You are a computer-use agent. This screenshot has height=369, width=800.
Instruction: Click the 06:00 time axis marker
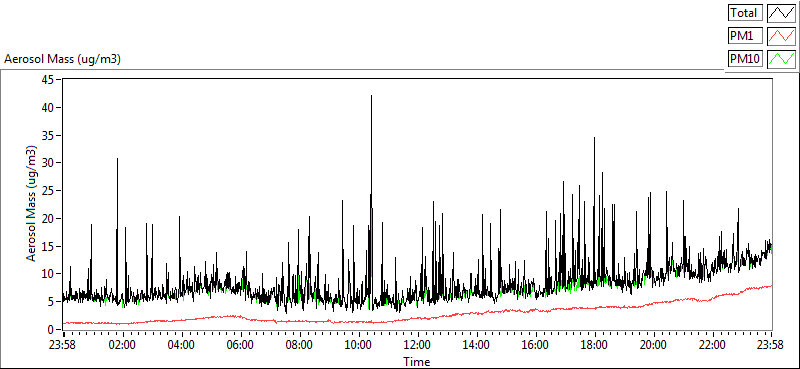240,344
